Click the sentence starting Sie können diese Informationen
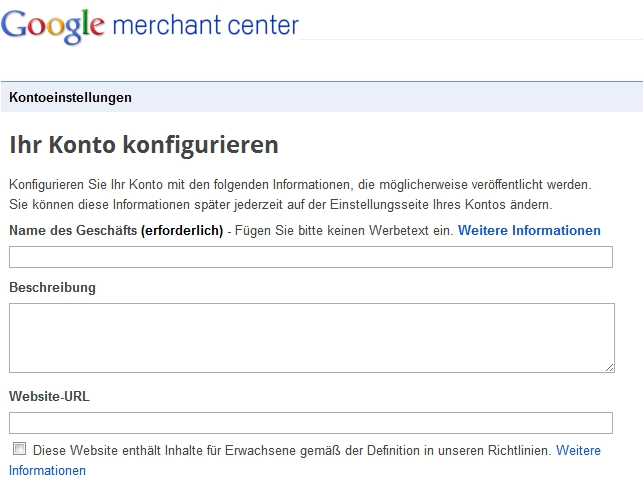The width and height of the screenshot is (643, 487). 281,204
